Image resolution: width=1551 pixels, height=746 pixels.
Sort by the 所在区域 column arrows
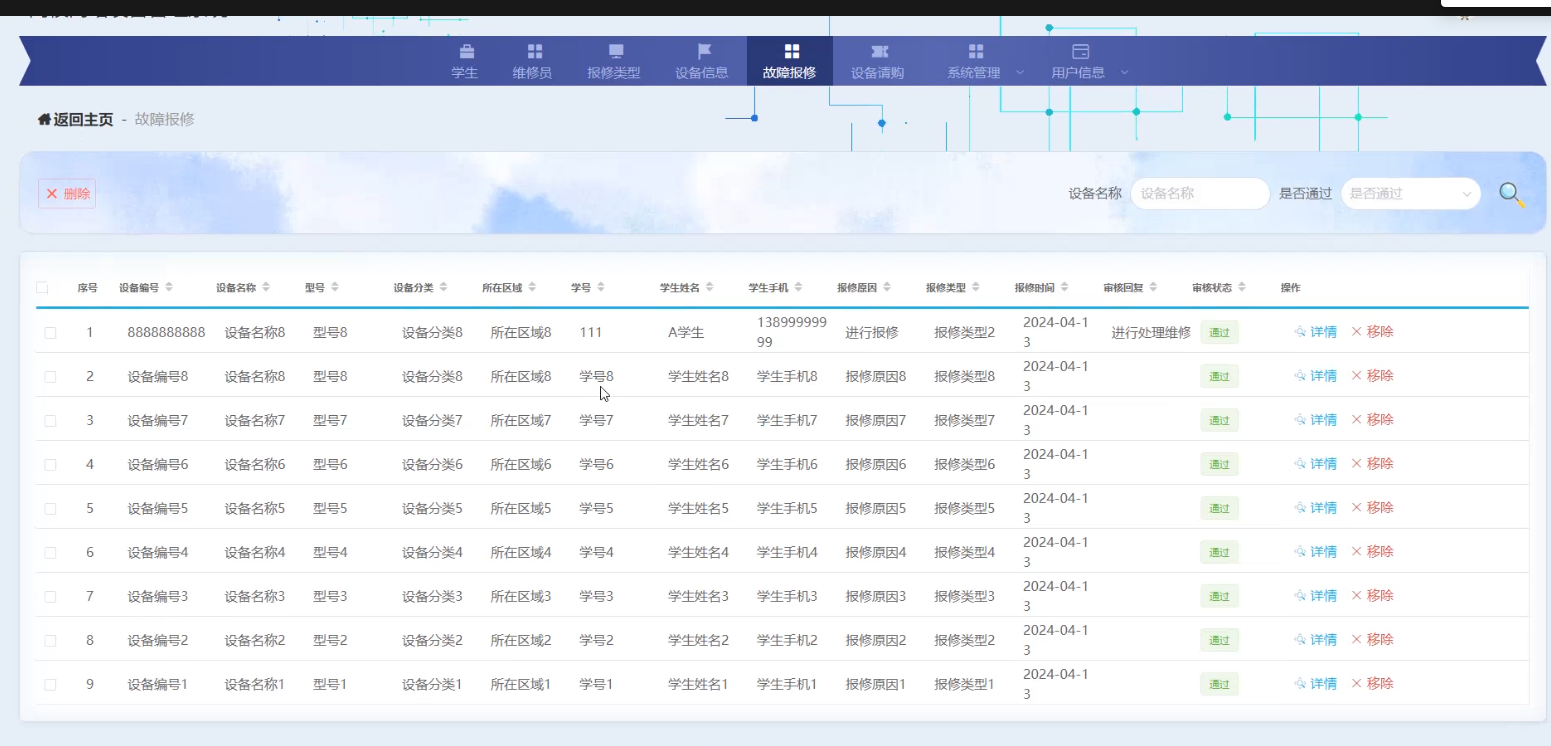[532, 287]
